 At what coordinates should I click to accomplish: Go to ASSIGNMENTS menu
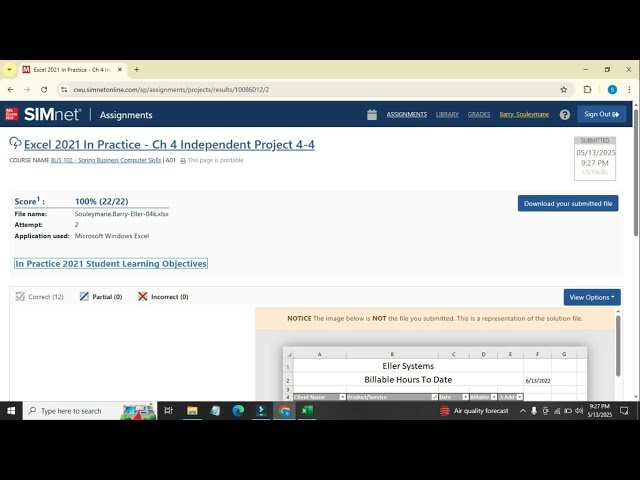tap(407, 115)
